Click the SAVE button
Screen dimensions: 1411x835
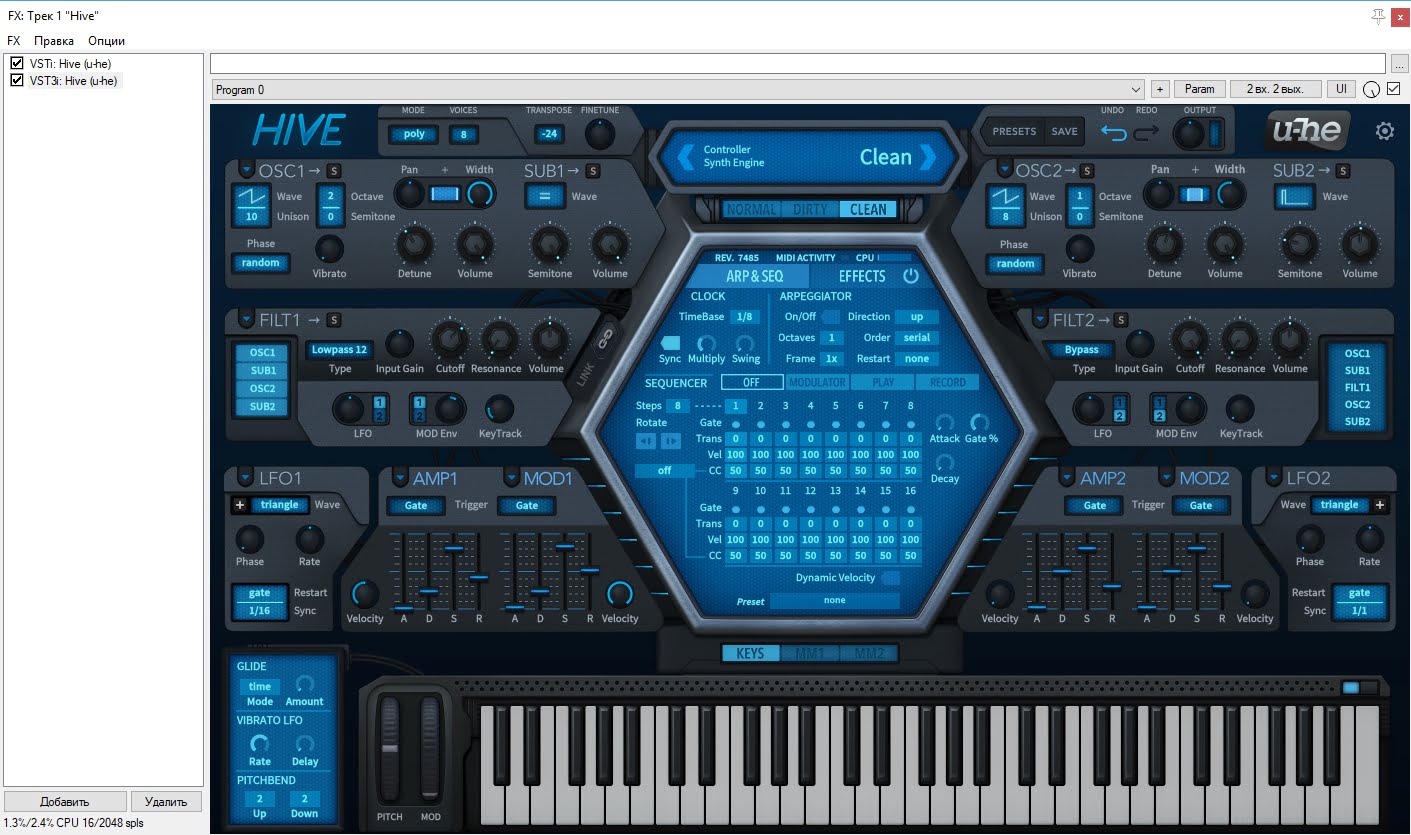(x=1065, y=131)
